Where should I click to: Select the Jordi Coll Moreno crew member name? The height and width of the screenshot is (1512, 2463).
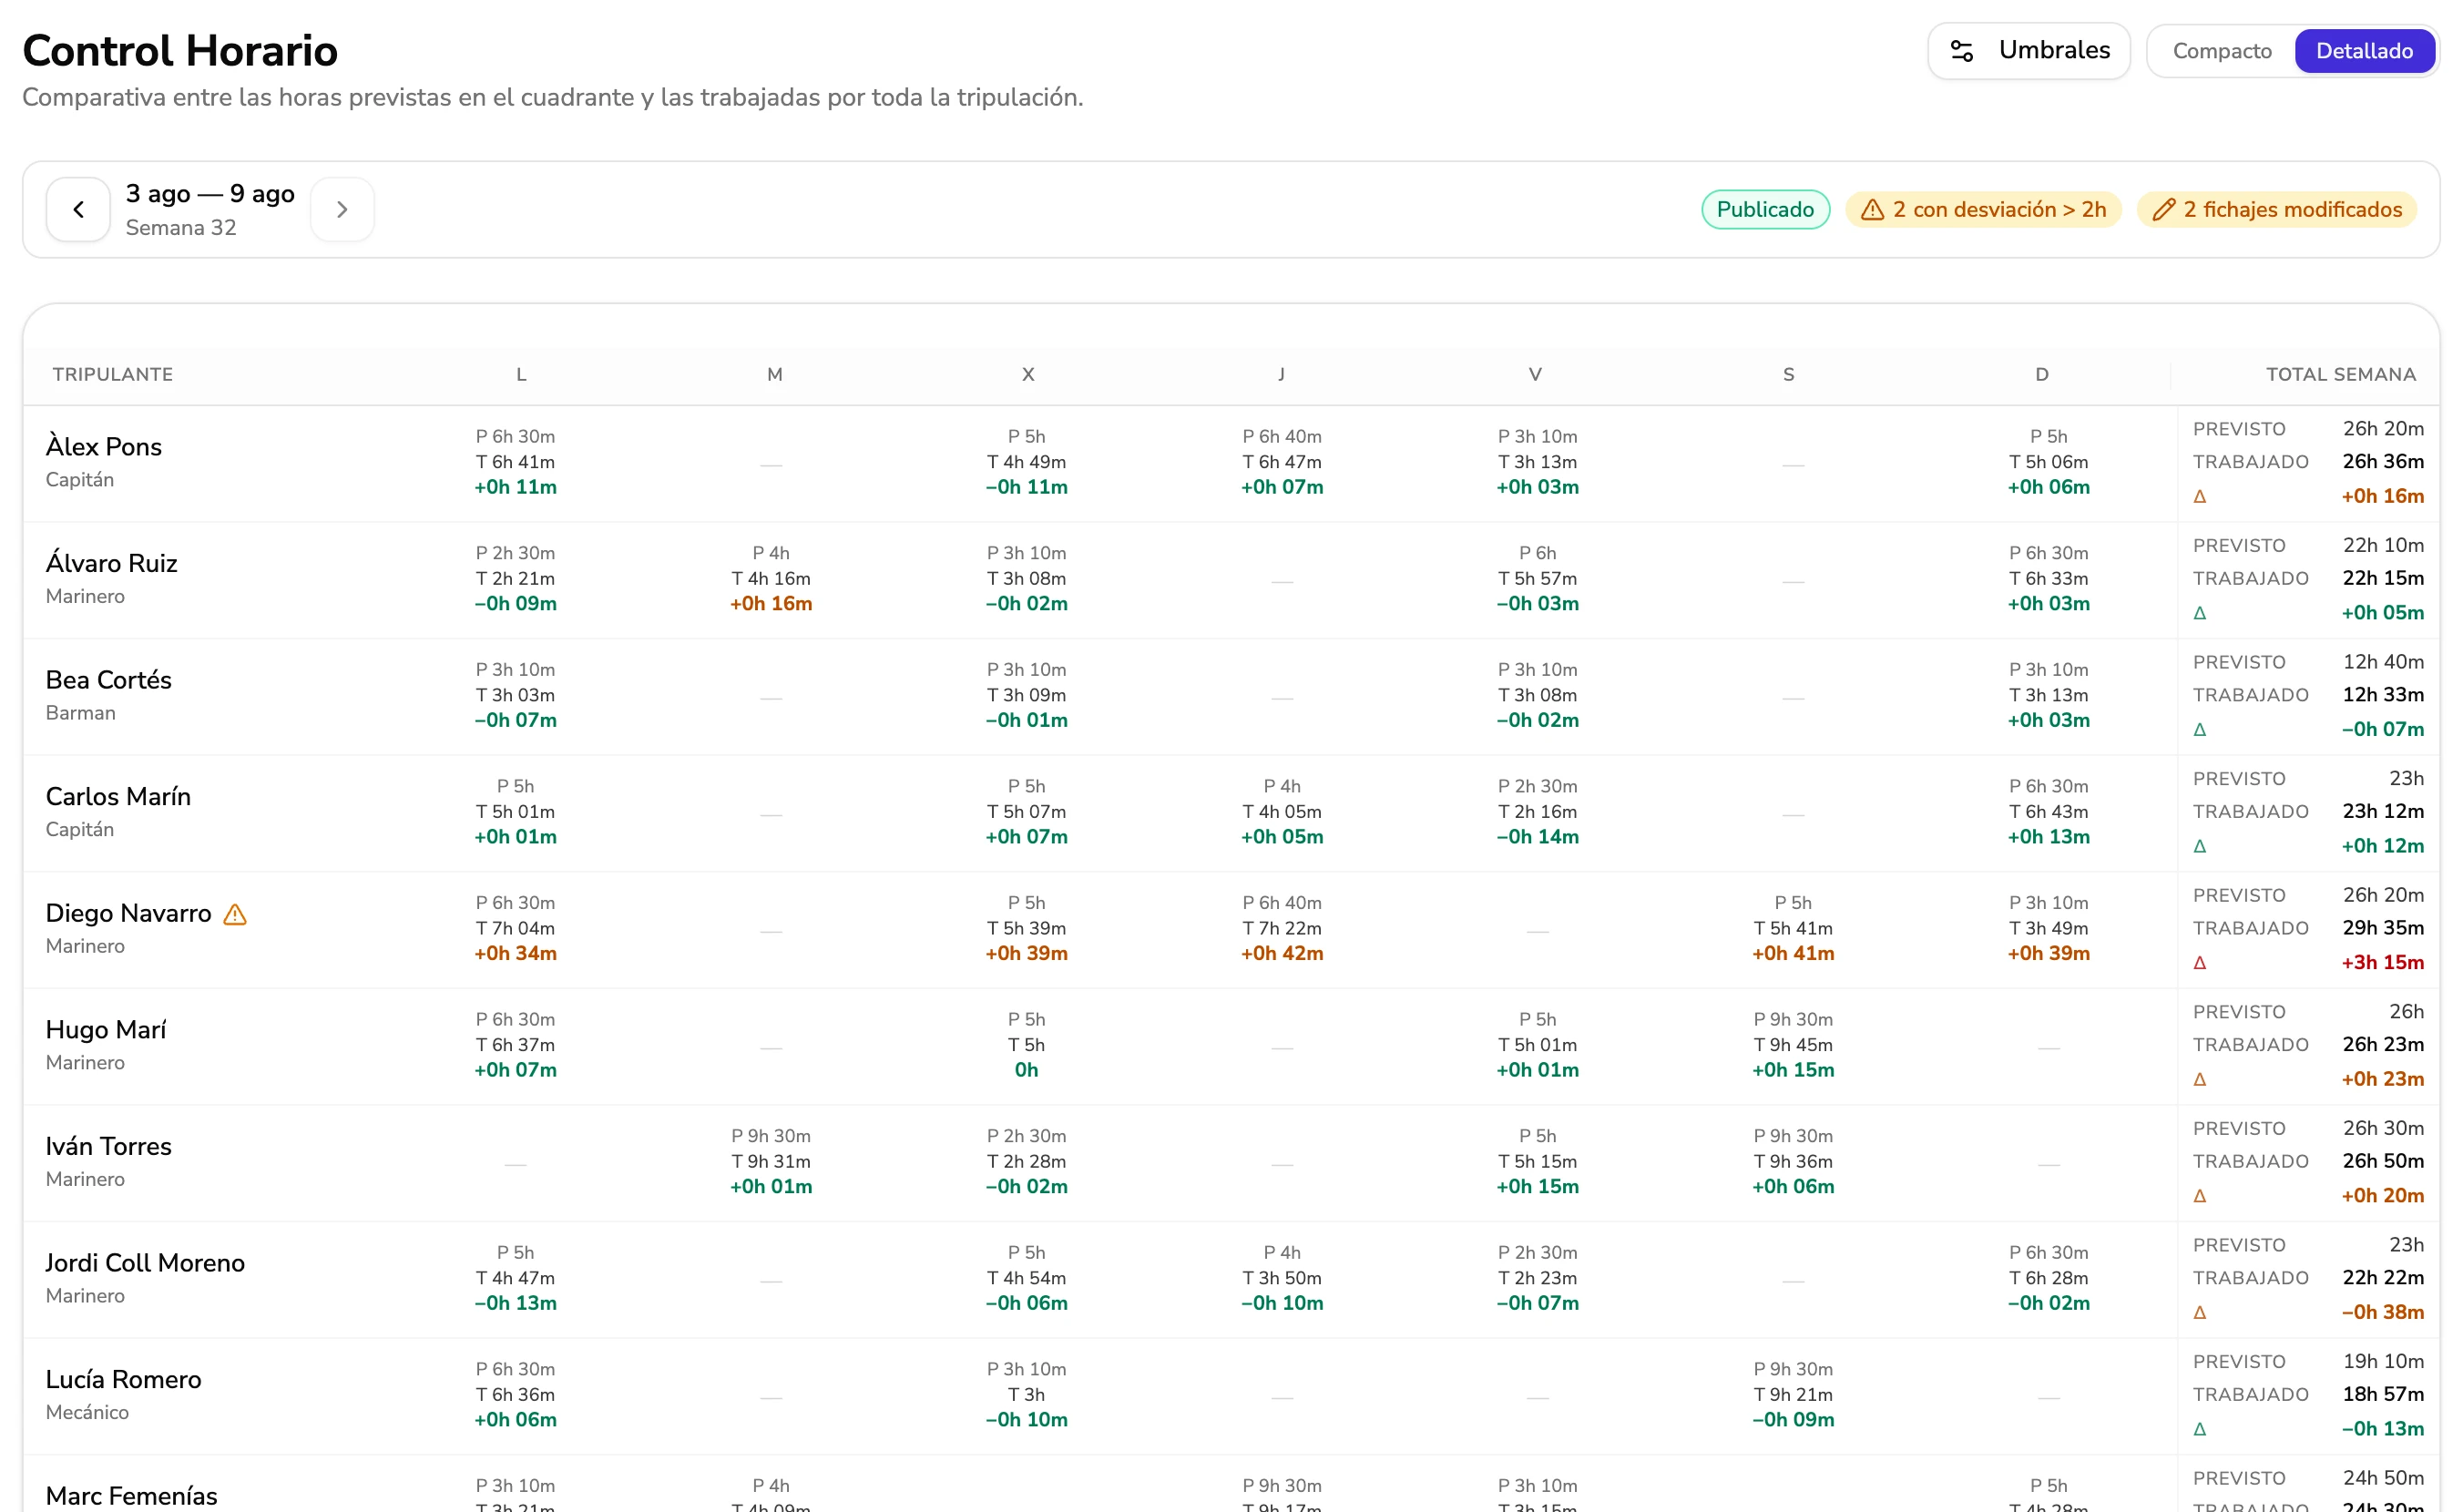click(x=145, y=1263)
